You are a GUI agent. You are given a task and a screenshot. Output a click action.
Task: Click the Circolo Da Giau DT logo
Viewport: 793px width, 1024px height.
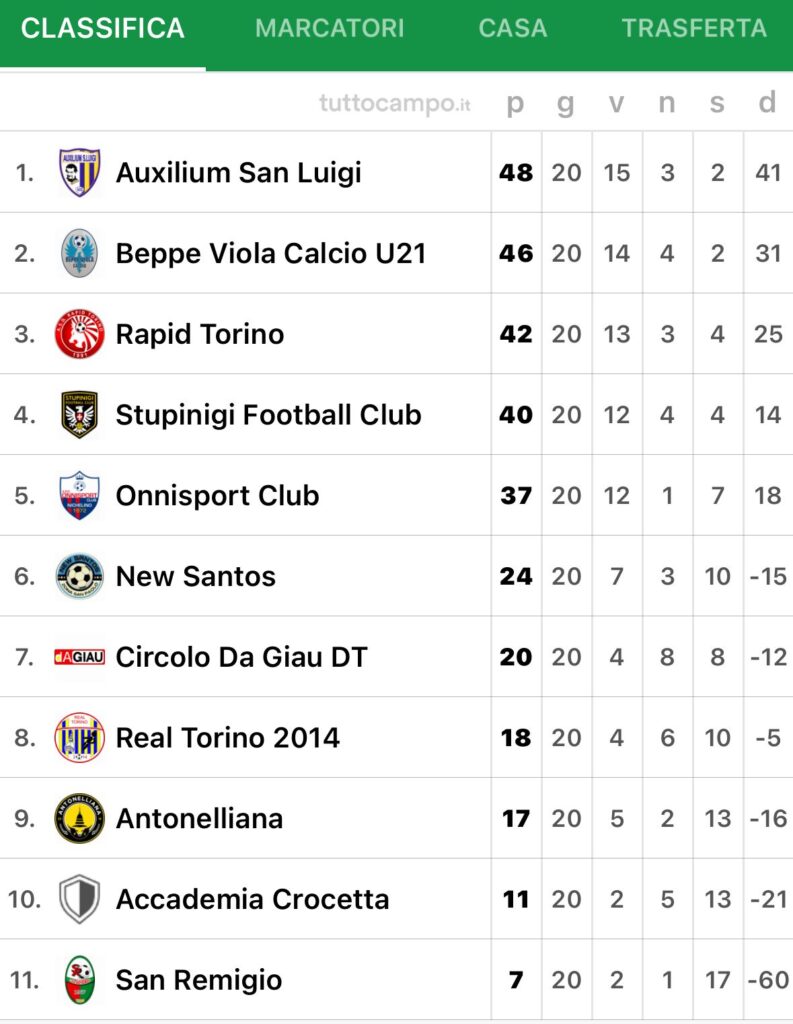pos(79,657)
